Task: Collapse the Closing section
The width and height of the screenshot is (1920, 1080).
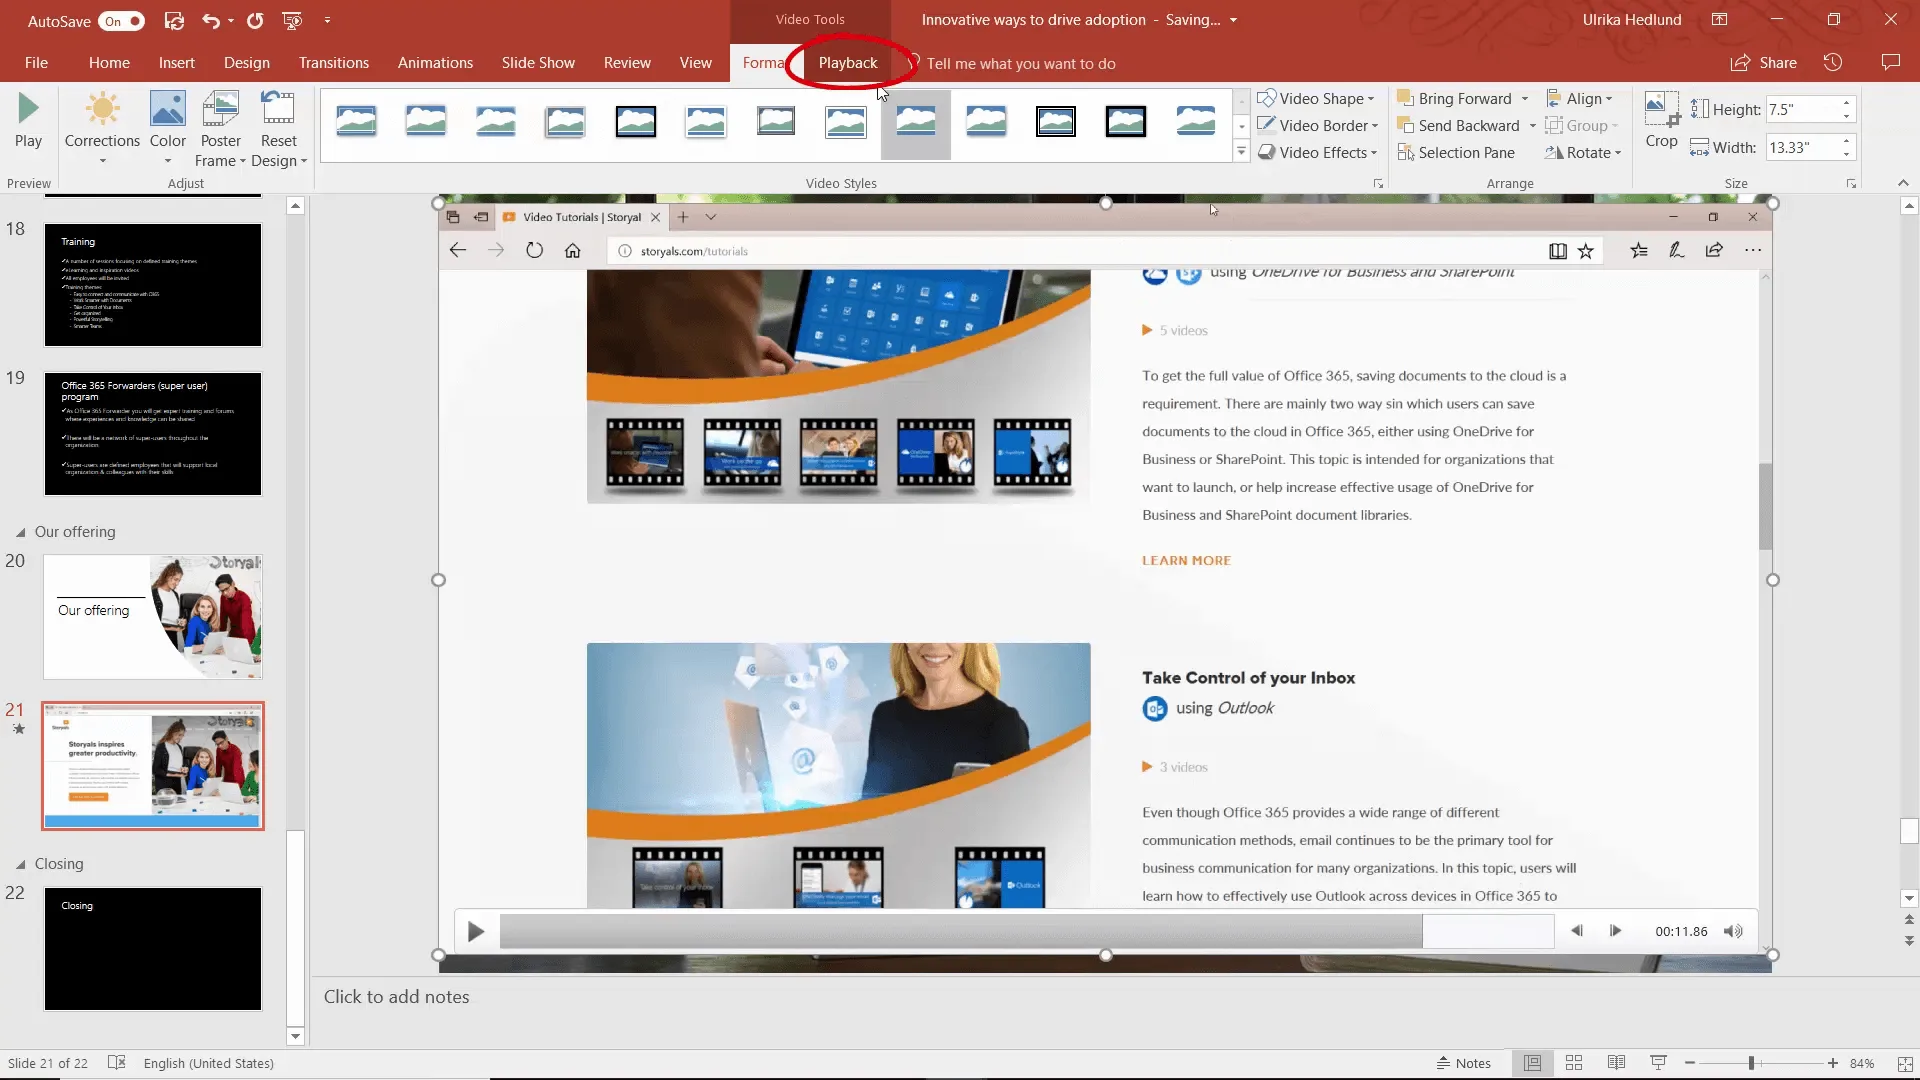Action: (20, 864)
